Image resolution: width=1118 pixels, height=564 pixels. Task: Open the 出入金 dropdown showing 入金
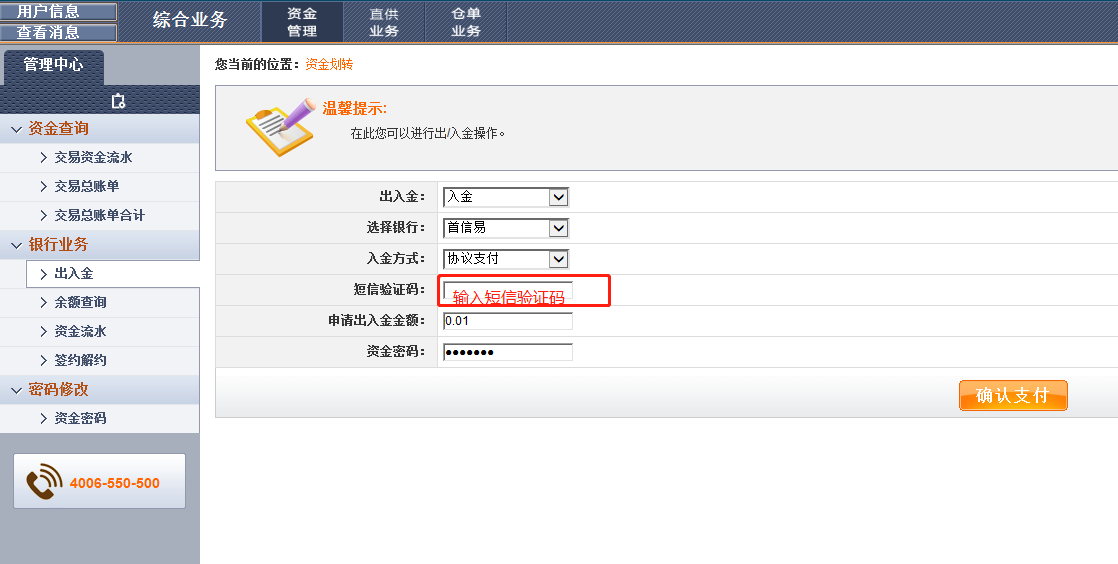coord(506,197)
